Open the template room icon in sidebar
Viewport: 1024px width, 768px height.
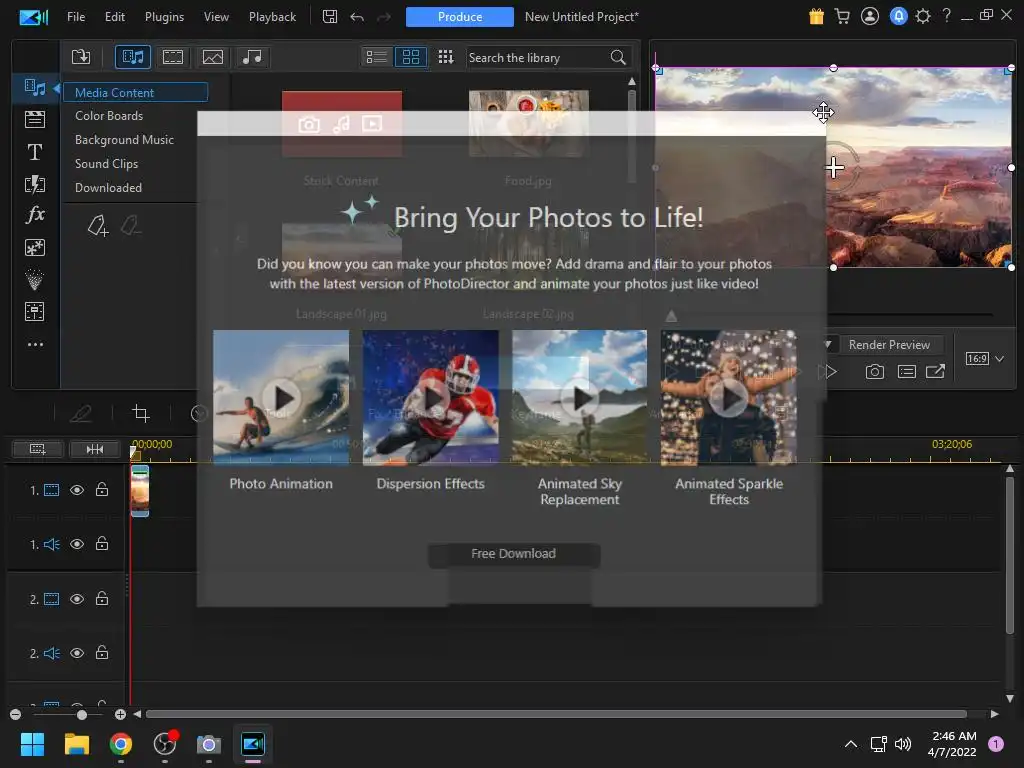[x=35, y=312]
